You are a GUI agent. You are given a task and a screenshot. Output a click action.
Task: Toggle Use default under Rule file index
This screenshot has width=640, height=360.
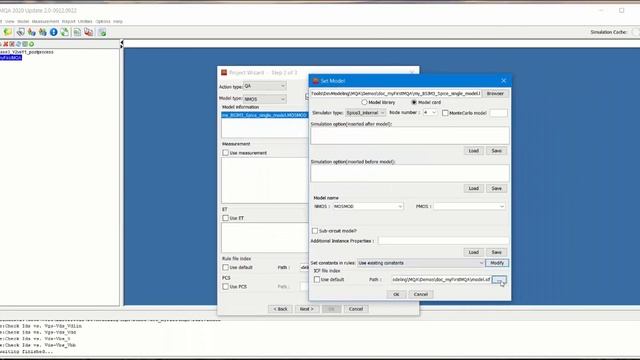[x=225, y=267]
